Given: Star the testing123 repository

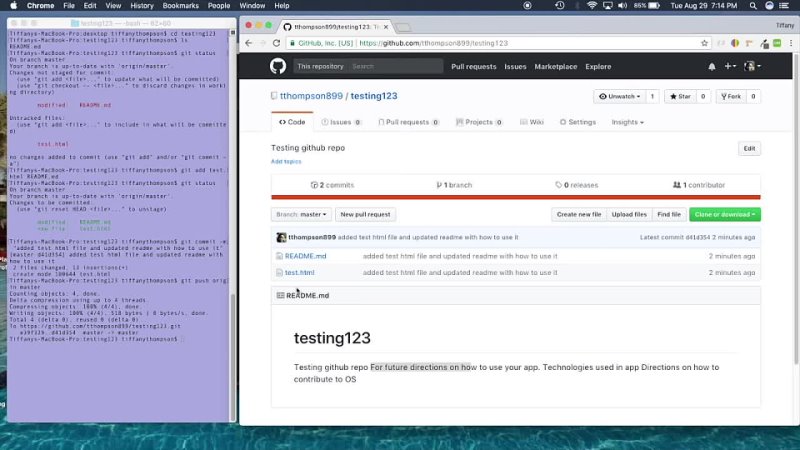Looking at the screenshot, I should tap(680, 96).
